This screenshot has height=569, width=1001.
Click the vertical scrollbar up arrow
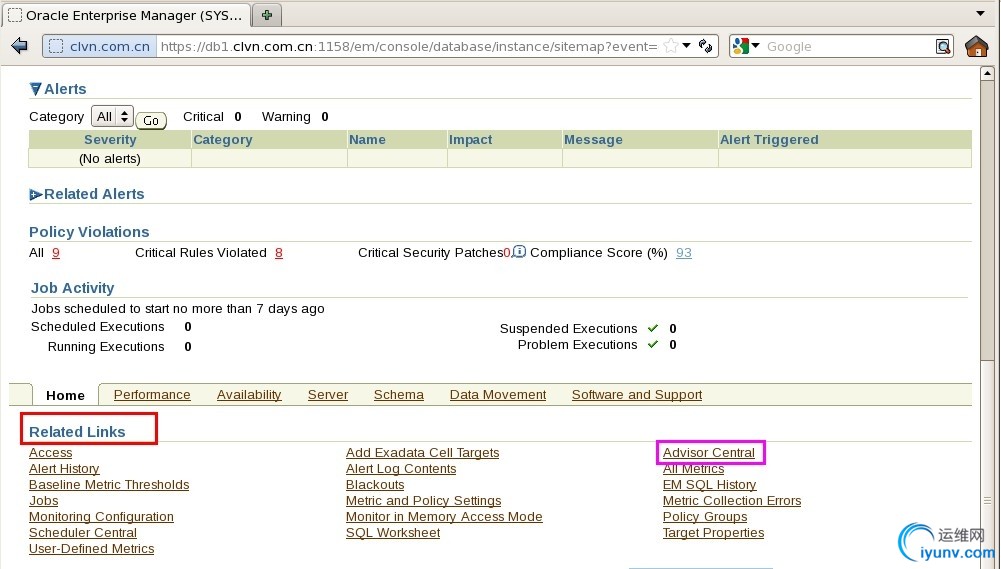987,73
